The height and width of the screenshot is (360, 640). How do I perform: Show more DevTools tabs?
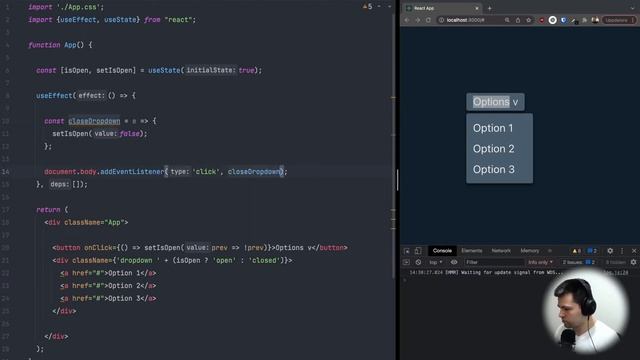pos(550,251)
